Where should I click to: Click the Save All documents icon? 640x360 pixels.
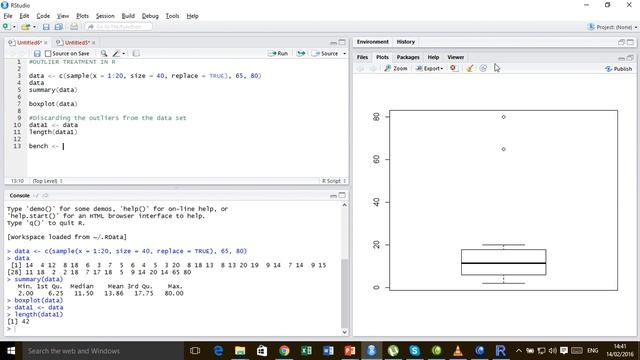click(x=58, y=27)
